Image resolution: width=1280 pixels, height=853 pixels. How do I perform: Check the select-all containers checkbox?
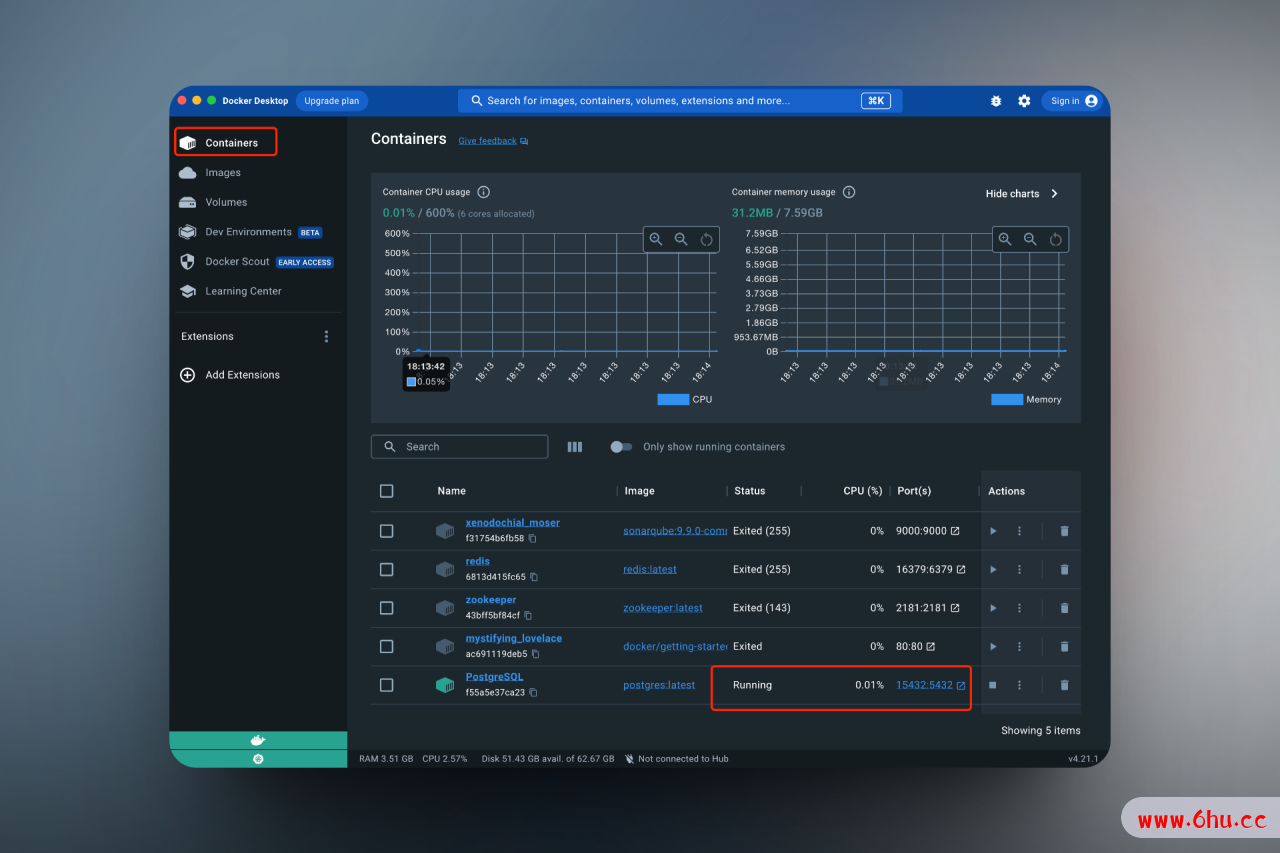coord(387,491)
